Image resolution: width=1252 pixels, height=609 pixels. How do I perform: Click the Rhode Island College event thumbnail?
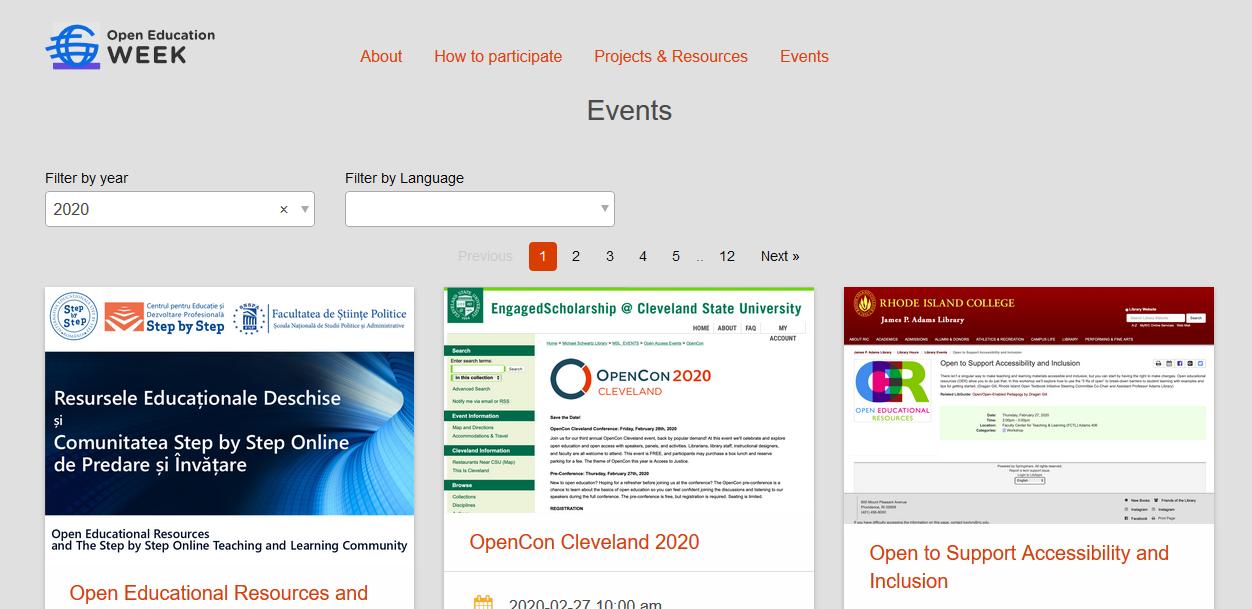tap(1029, 405)
